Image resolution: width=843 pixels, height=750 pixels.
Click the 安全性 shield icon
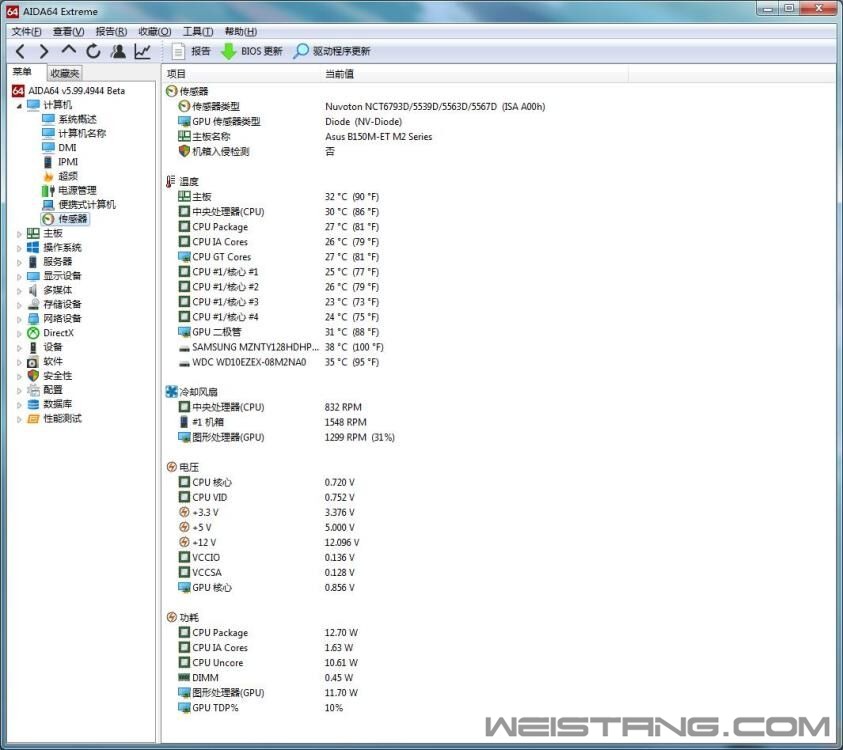coord(33,375)
